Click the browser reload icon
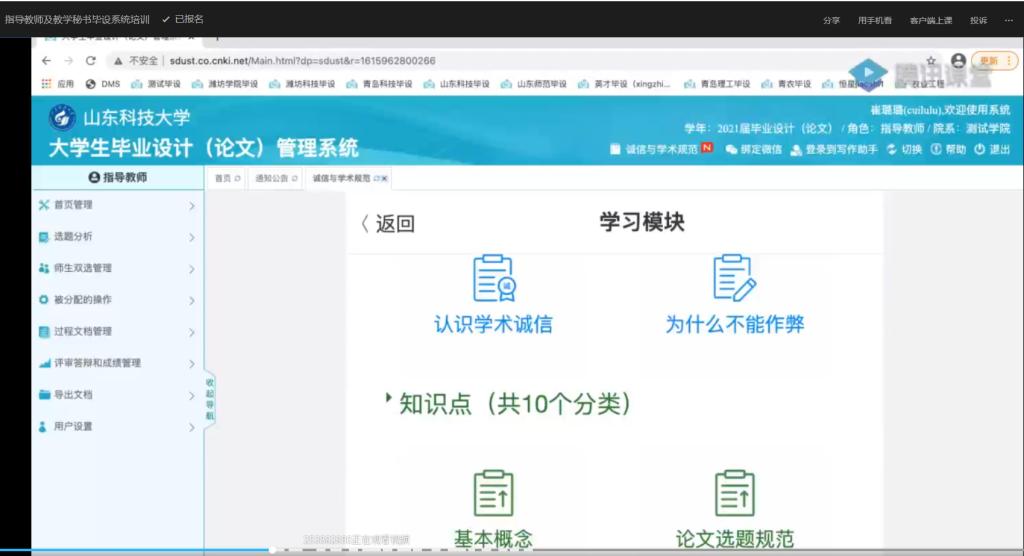 coord(91,61)
